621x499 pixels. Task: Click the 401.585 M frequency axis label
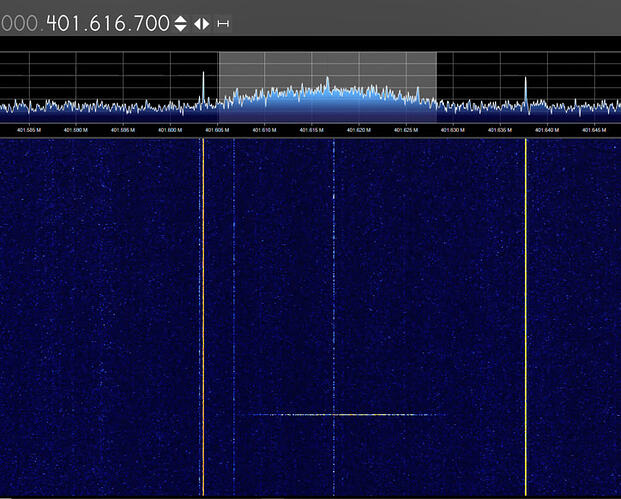29,130
